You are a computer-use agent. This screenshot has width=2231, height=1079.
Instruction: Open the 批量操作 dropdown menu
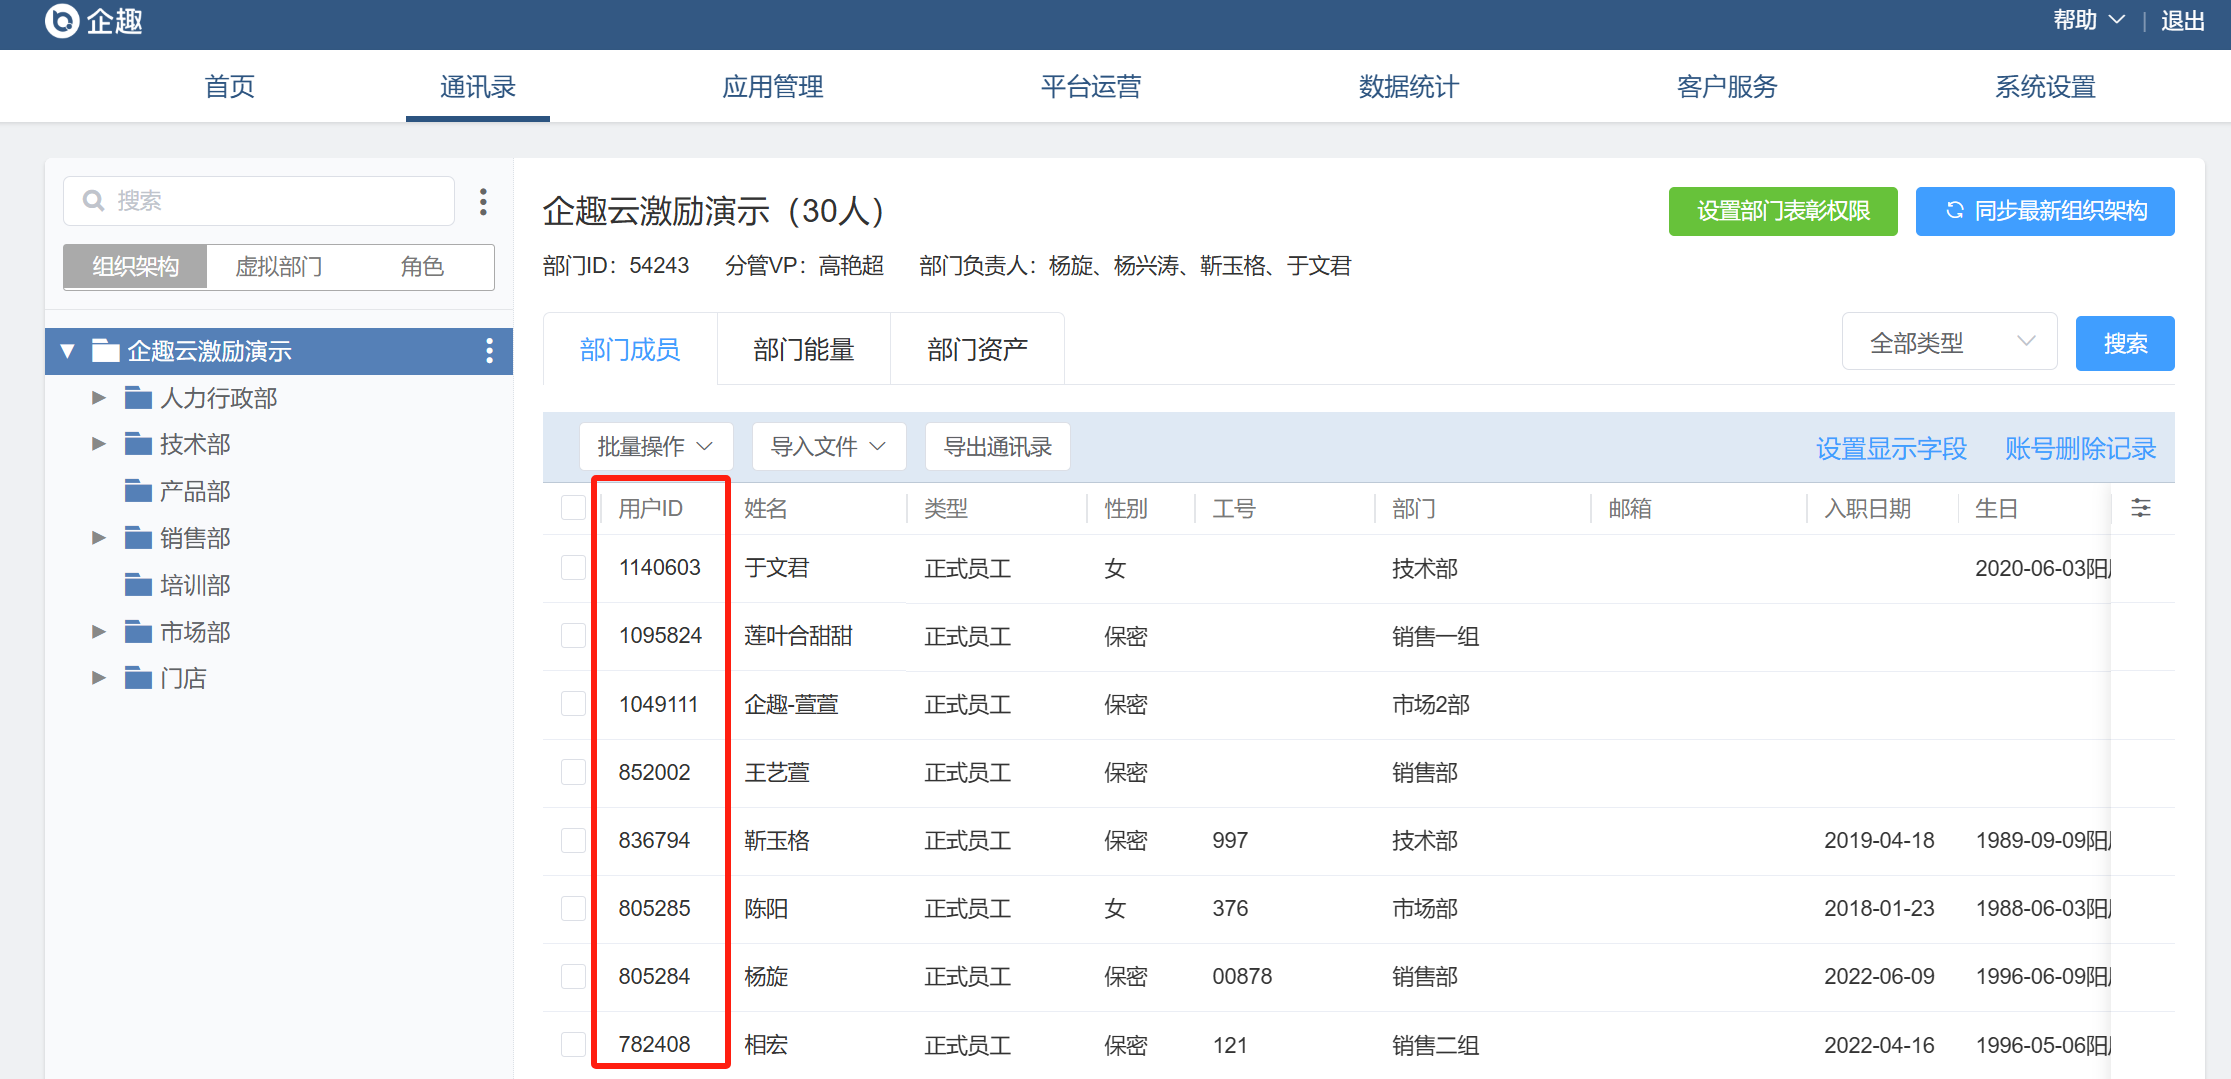click(655, 447)
